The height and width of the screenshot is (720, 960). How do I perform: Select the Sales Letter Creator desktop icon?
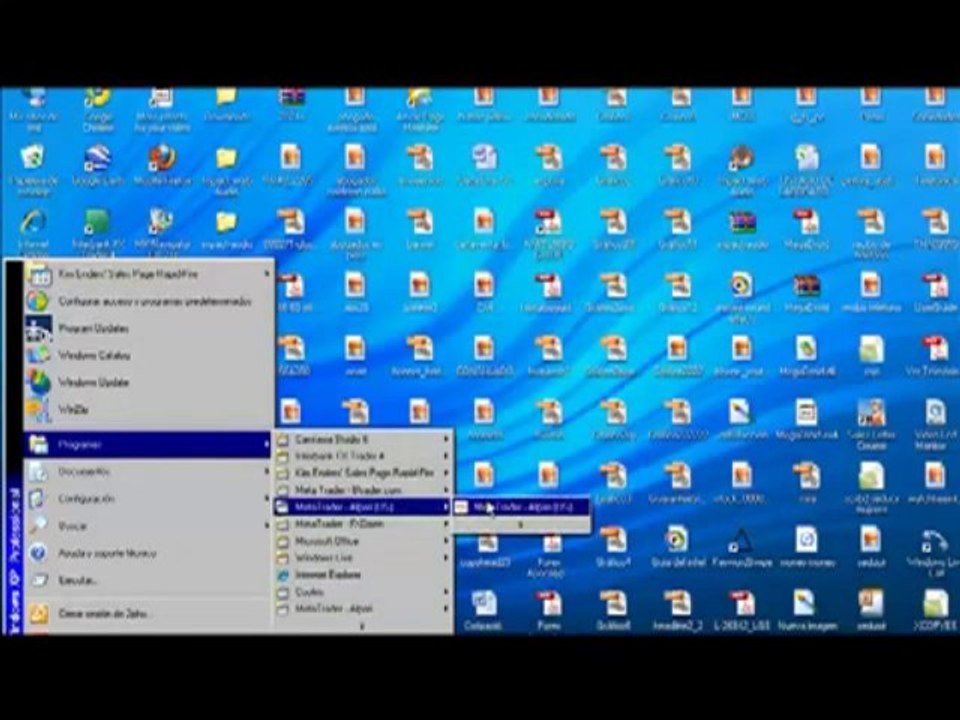871,424
